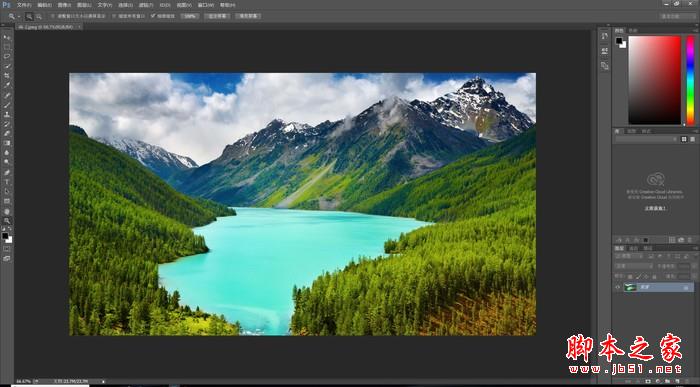
Task: Click the 适合屏幕 button
Action: tap(217, 16)
